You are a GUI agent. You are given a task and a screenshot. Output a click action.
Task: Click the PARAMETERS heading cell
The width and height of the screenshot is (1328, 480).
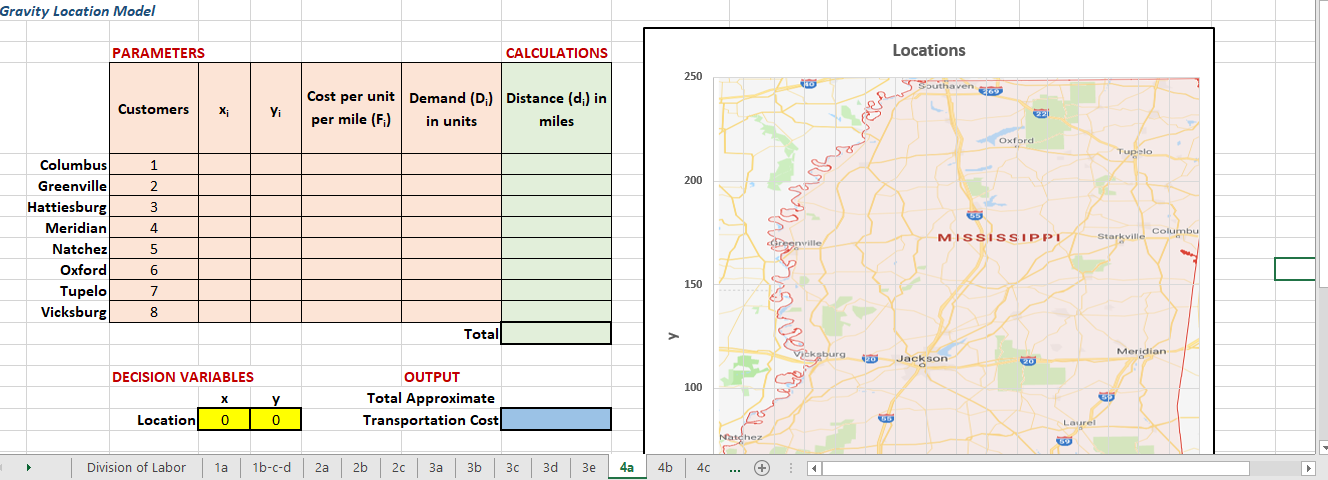coord(158,53)
